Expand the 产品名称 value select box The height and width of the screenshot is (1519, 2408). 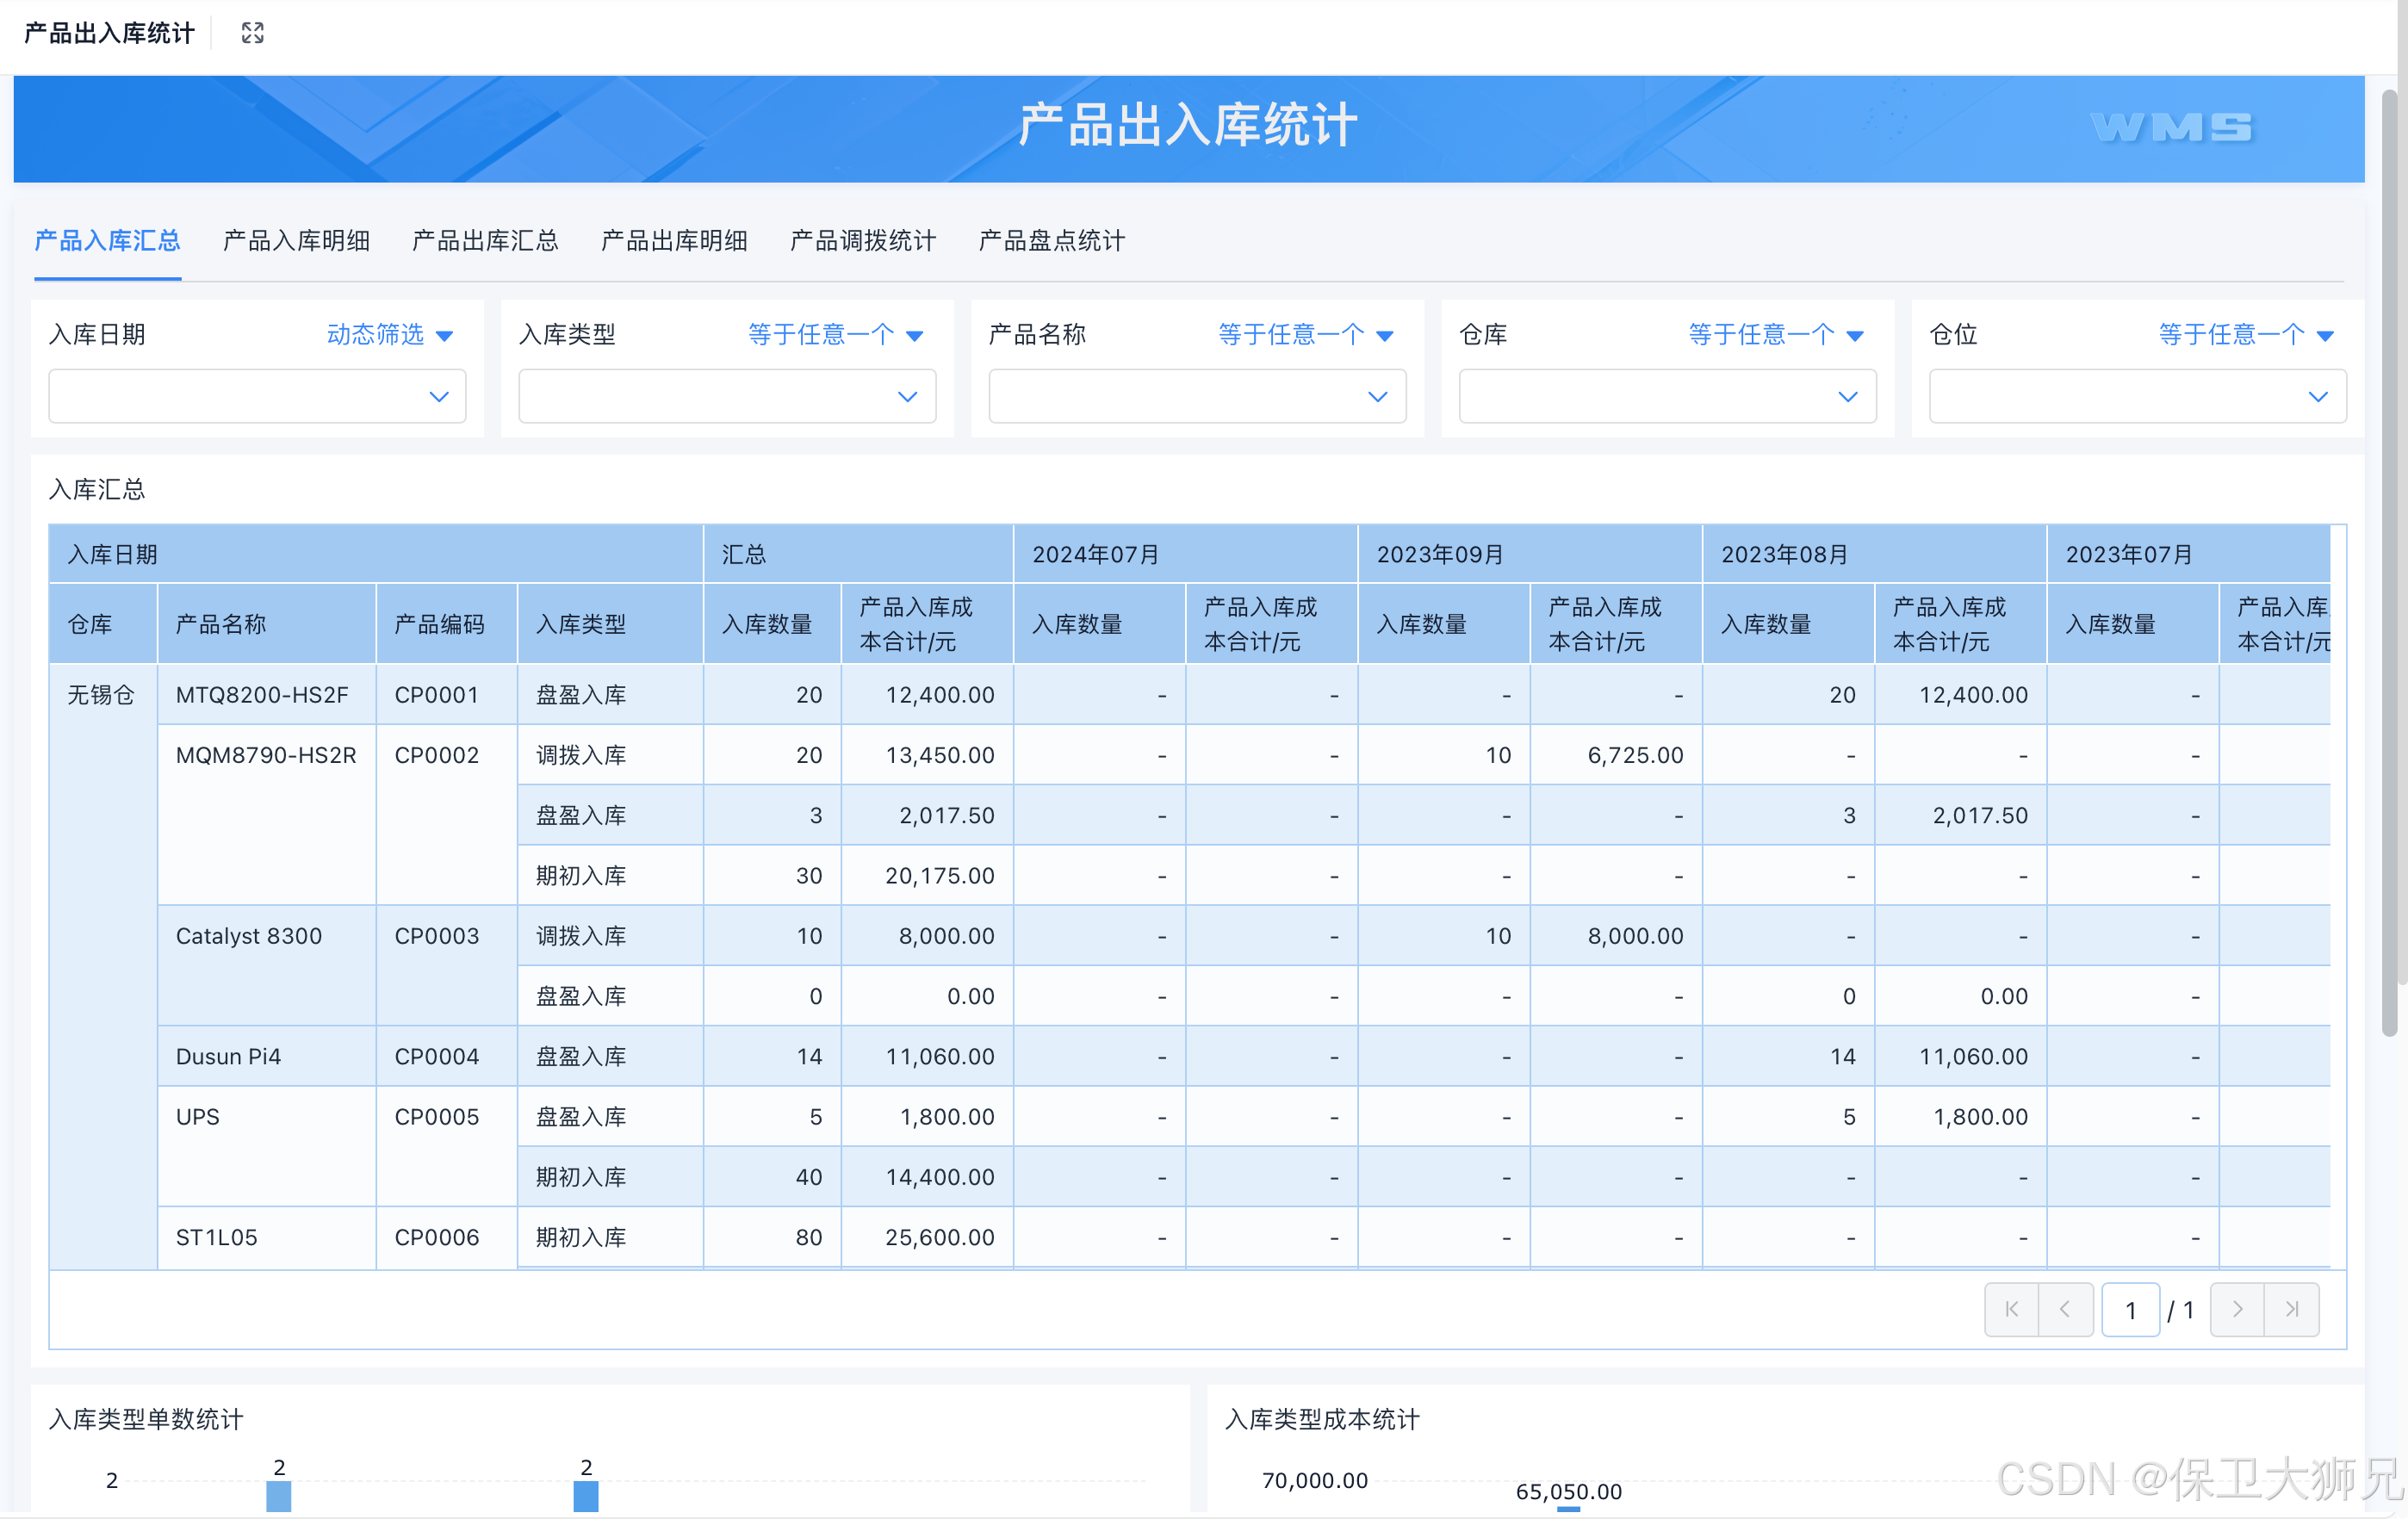(x=1197, y=397)
